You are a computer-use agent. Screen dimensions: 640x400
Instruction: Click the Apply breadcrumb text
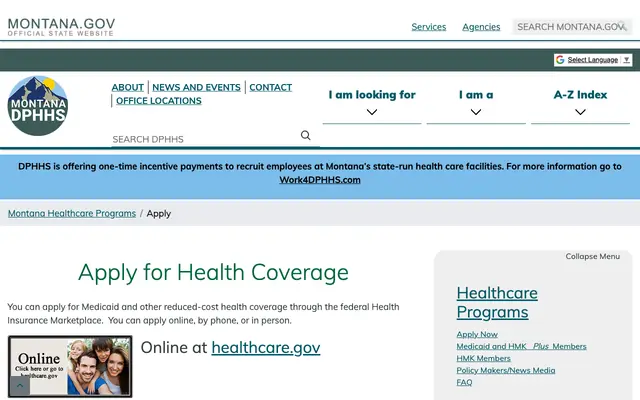pos(159,213)
